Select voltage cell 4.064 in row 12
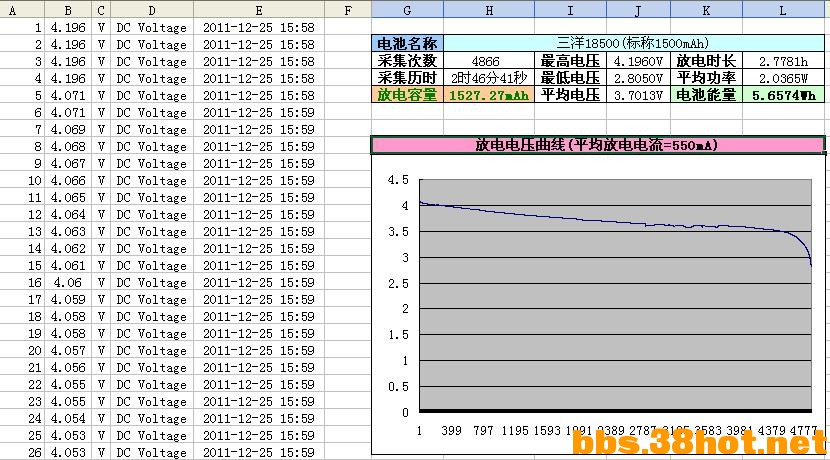Screen dimensions: 830x460 pyautogui.click(x=68, y=214)
